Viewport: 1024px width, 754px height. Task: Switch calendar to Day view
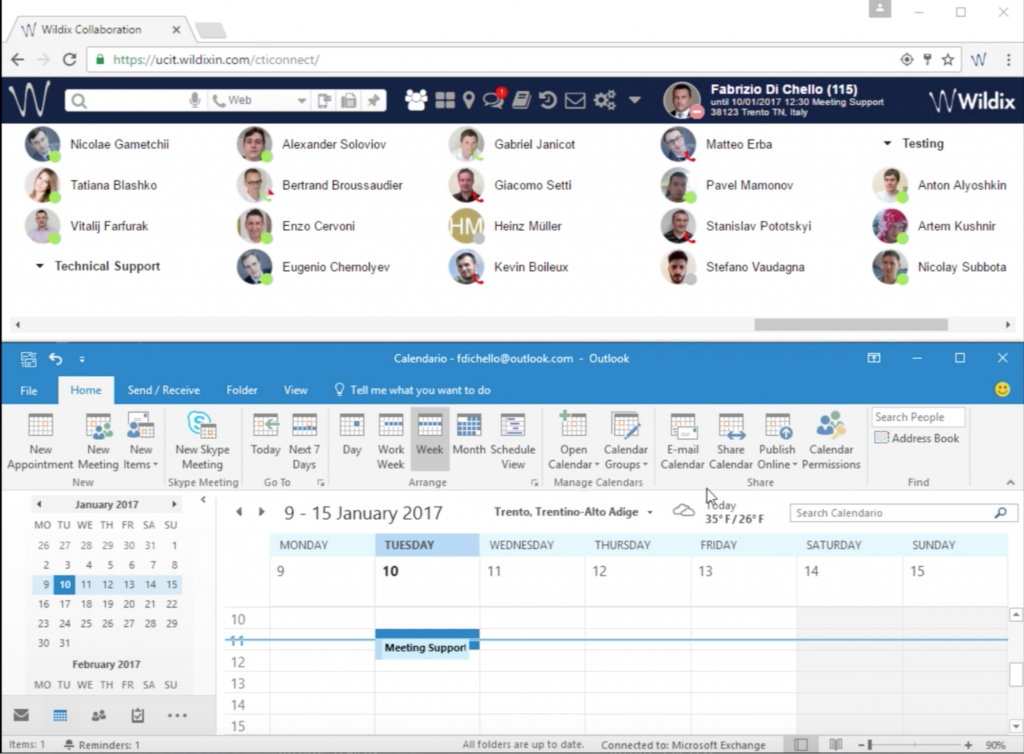352,441
